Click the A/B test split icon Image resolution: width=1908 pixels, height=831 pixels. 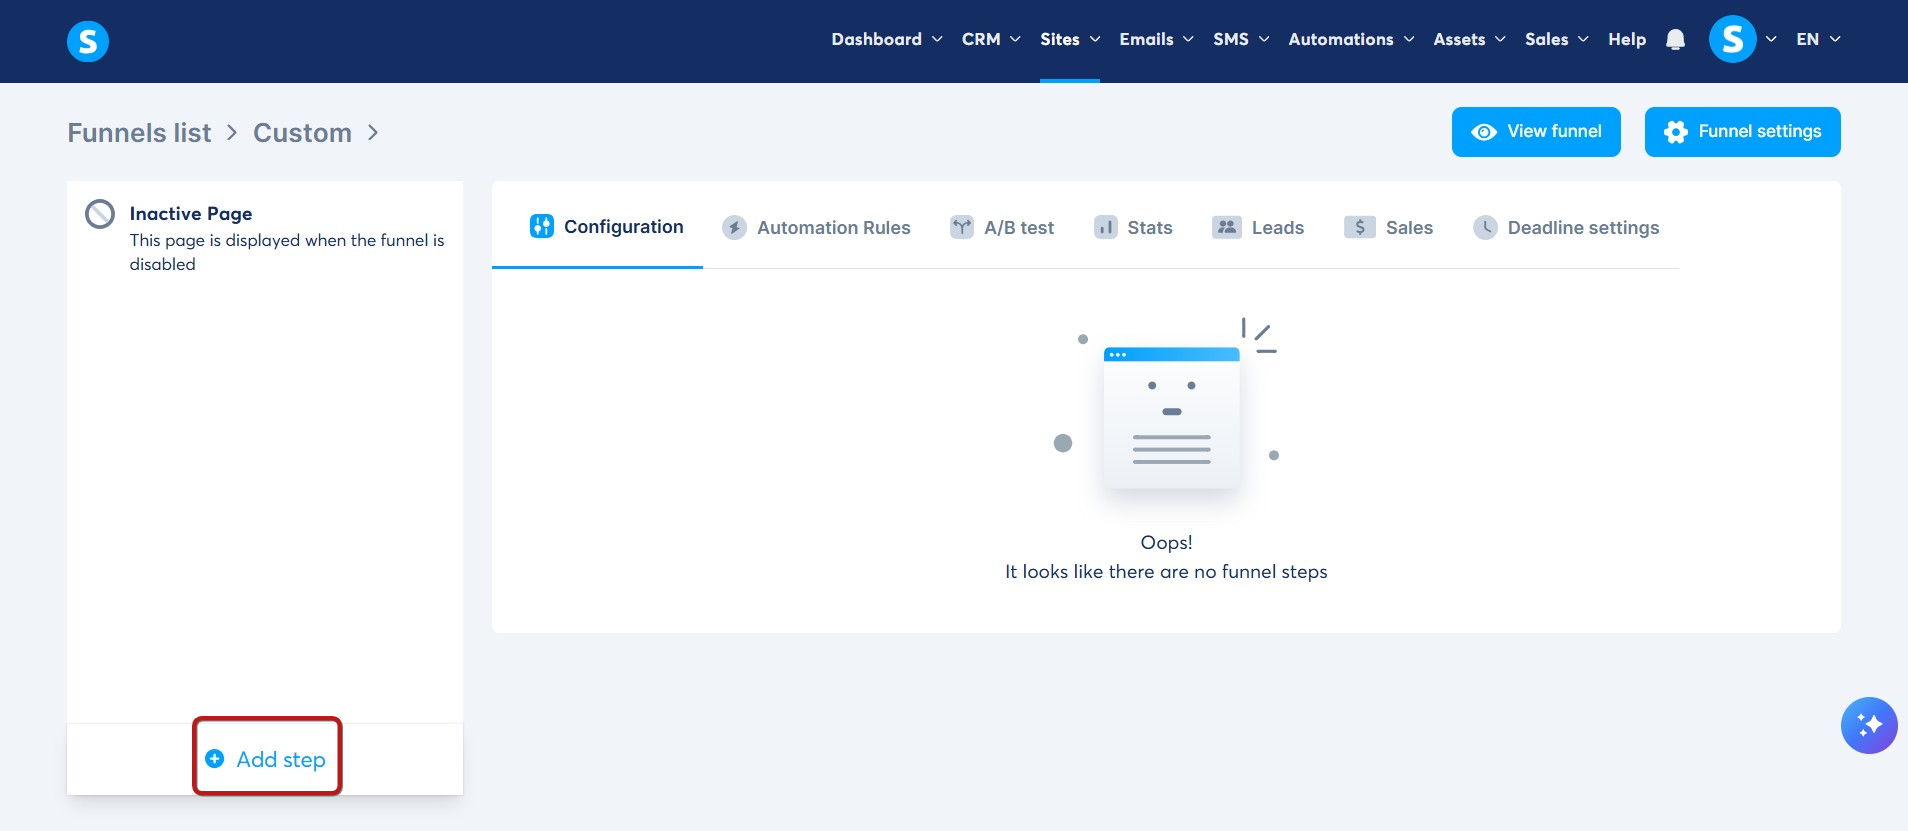962,227
